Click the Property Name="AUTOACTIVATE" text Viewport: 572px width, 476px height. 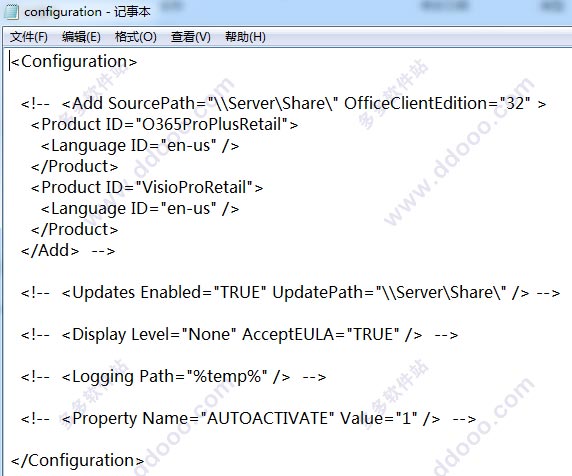[x=204, y=419]
